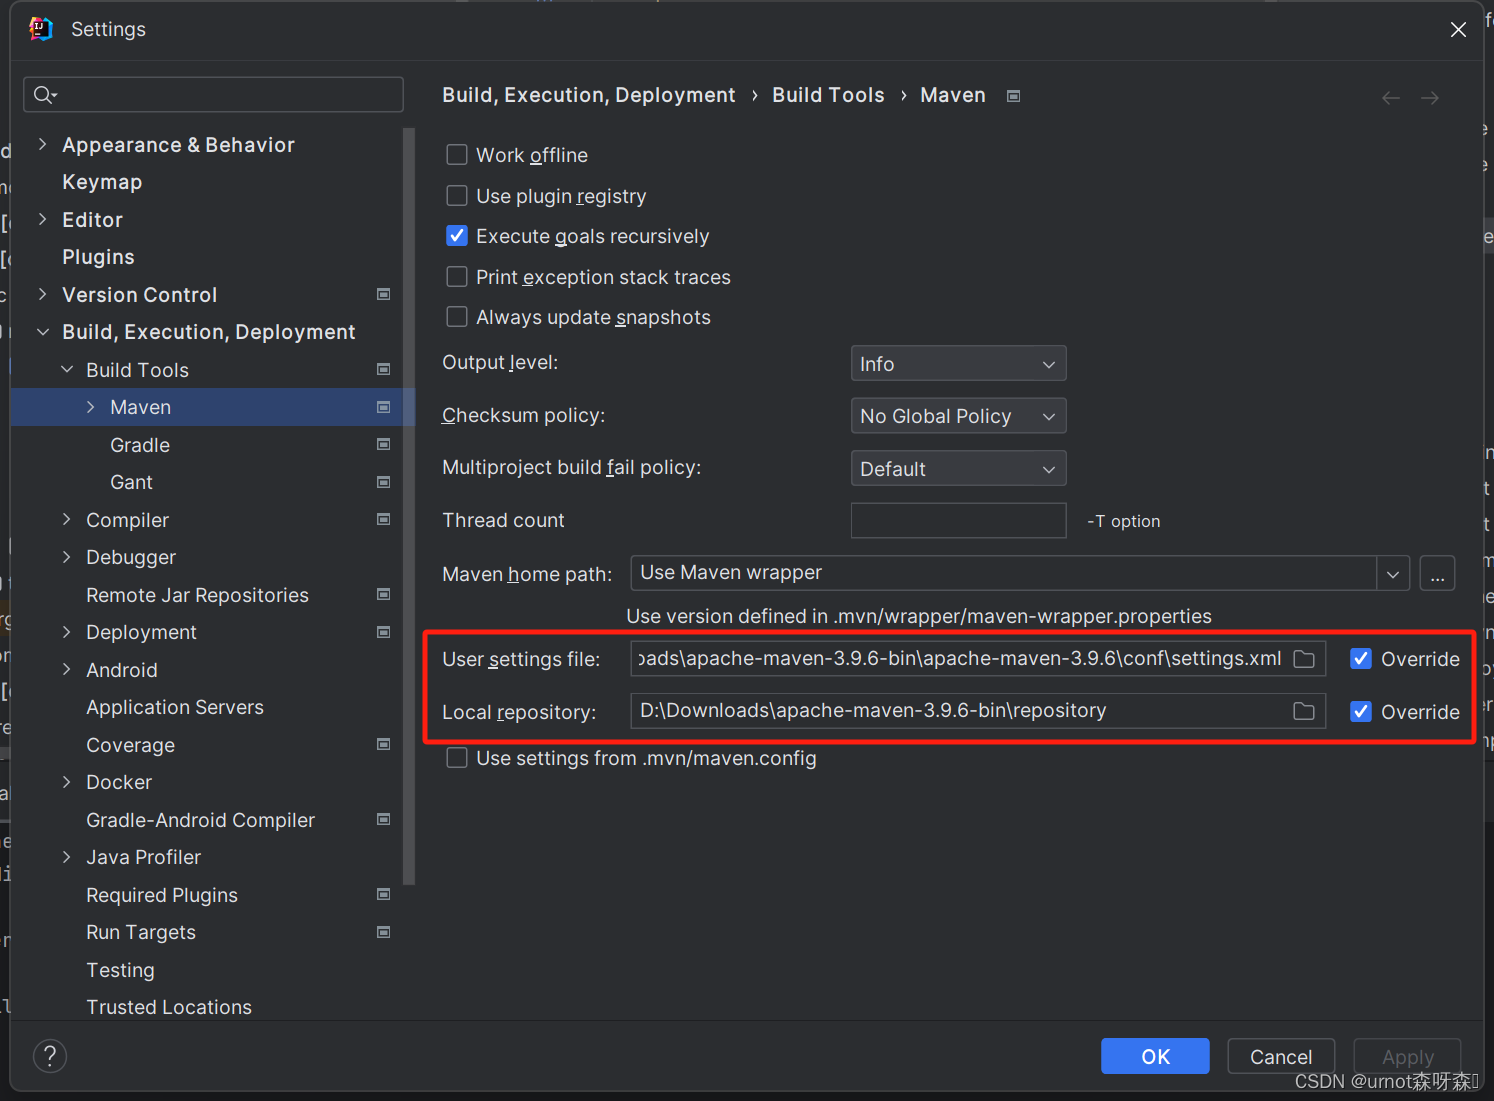This screenshot has height=1101, width=1494.
Task: Enable Use plugin registry checkbox
Action: 457,196
